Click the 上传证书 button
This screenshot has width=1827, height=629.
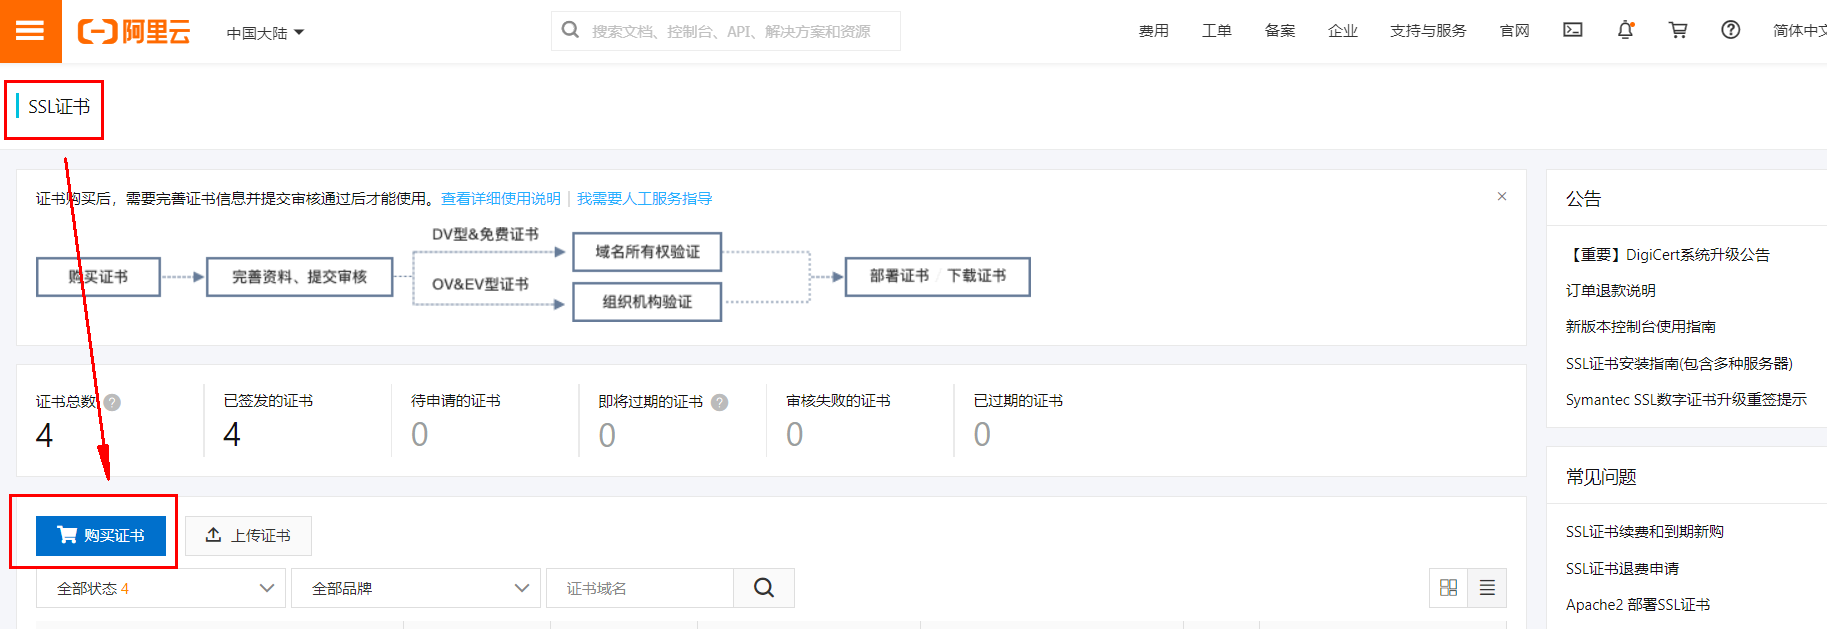point(248,535)
